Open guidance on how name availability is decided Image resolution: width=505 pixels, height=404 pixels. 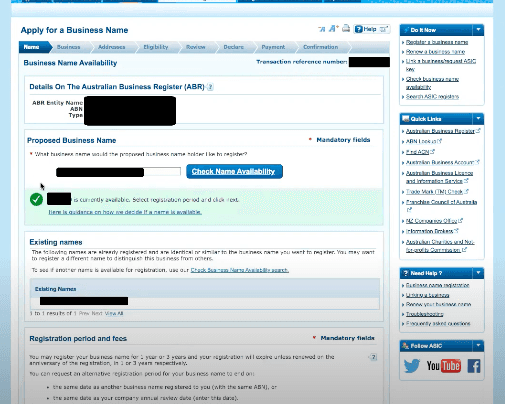[x=125, y=212]
